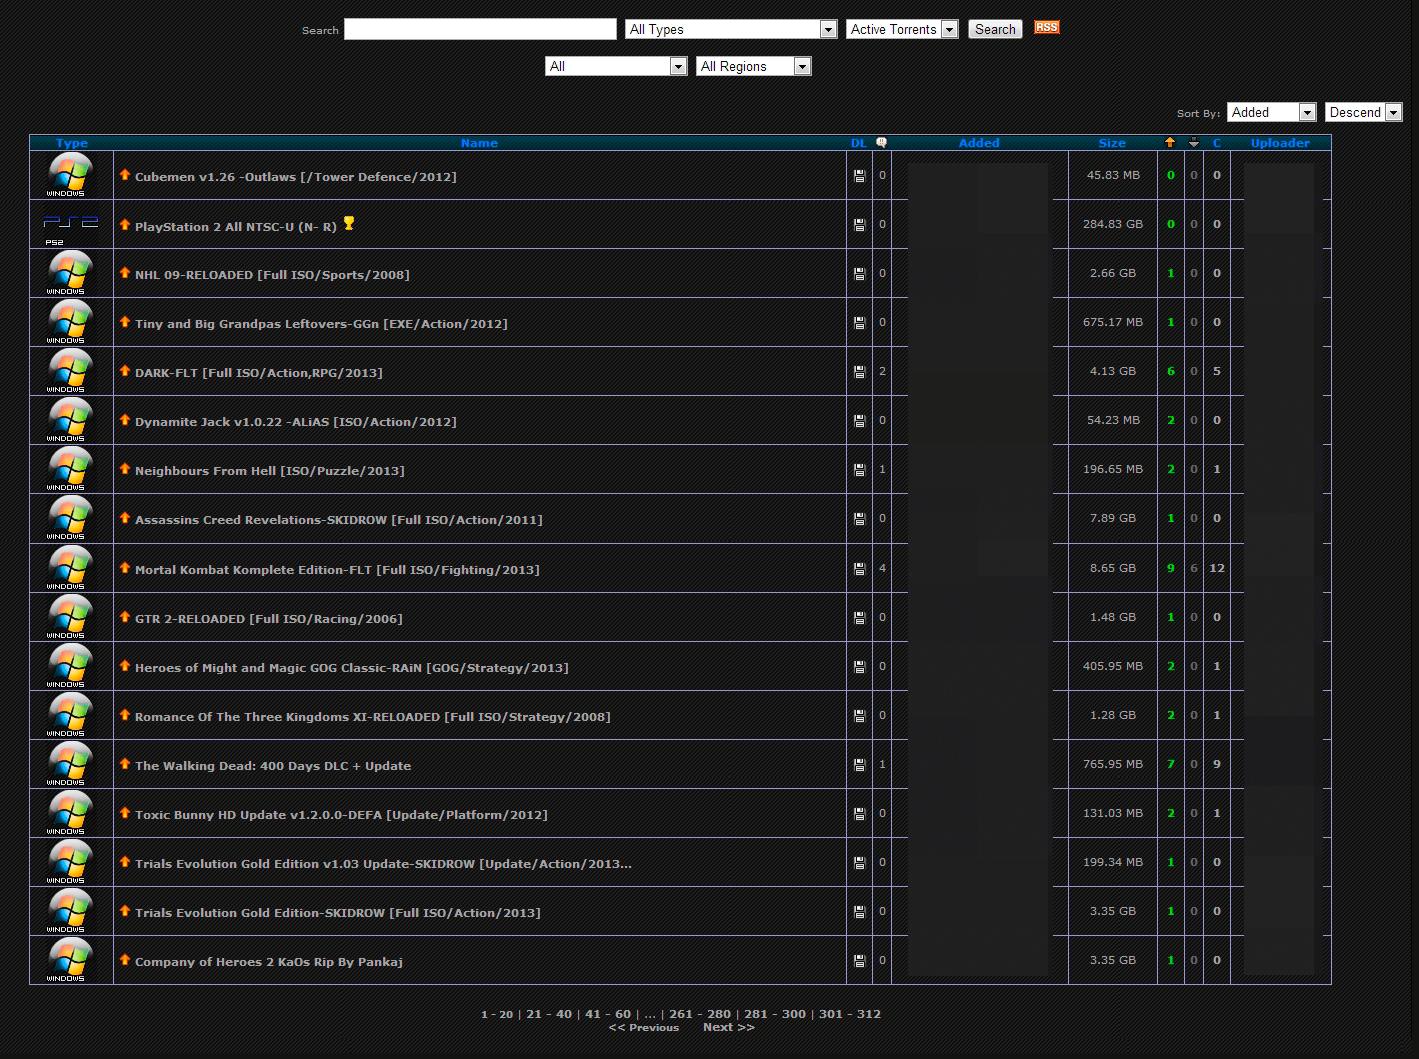Click seeders count 7 in The Walking Dead row
Image resolution: width=1419 pixels, height=1059 pixels.
point(1171,764)
